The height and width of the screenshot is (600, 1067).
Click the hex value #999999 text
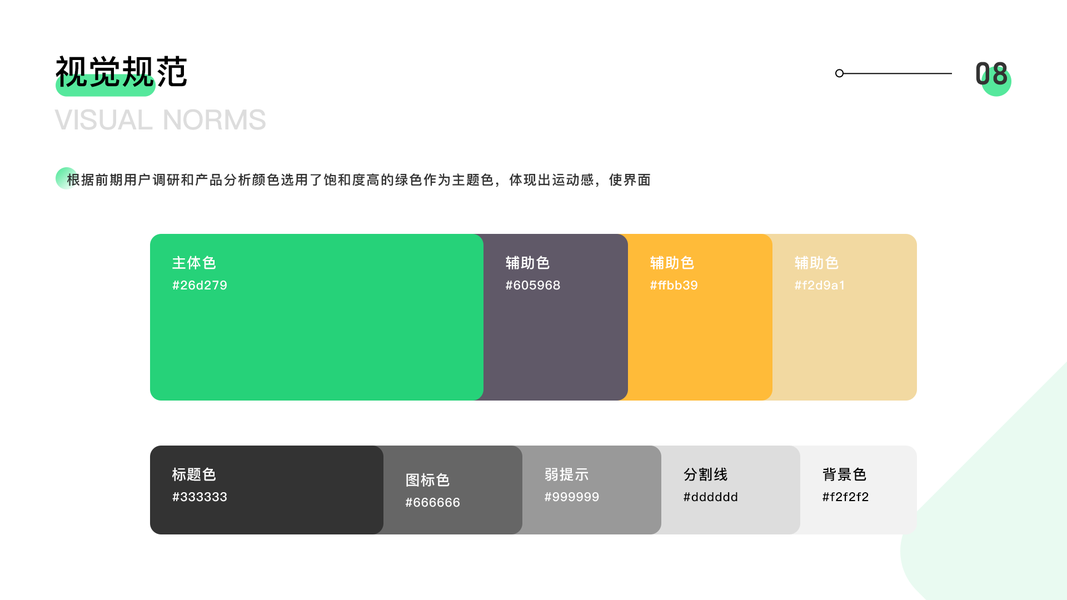(572, 497)
